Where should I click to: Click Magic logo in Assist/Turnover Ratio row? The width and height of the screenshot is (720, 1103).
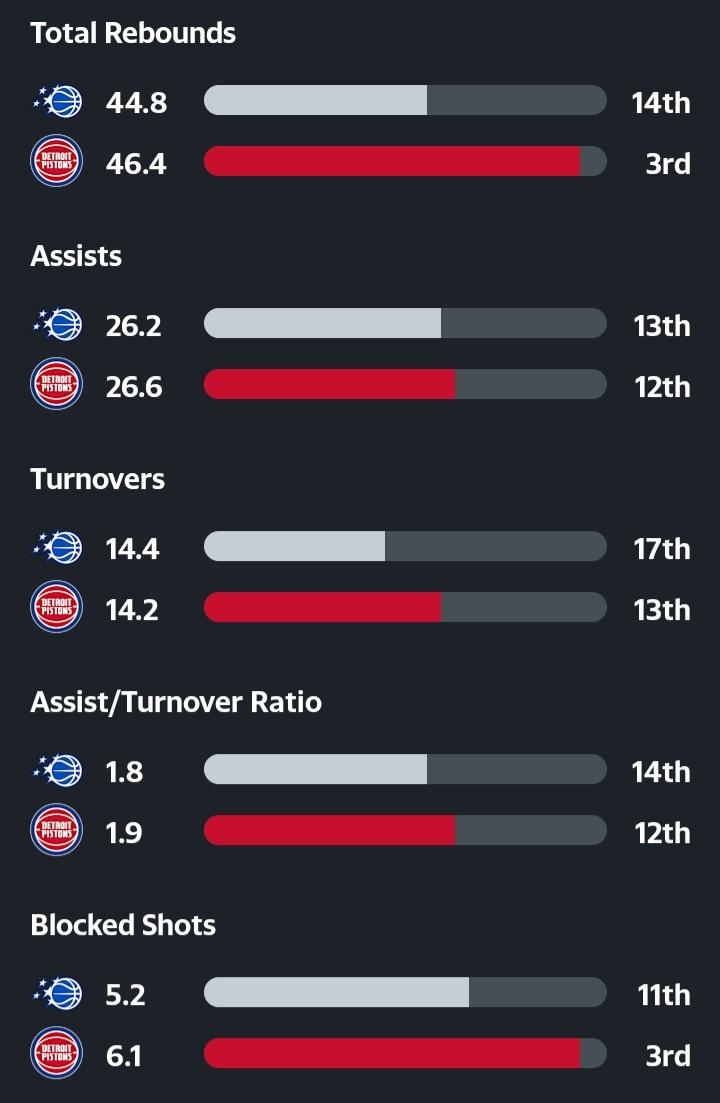pos(57,770)
